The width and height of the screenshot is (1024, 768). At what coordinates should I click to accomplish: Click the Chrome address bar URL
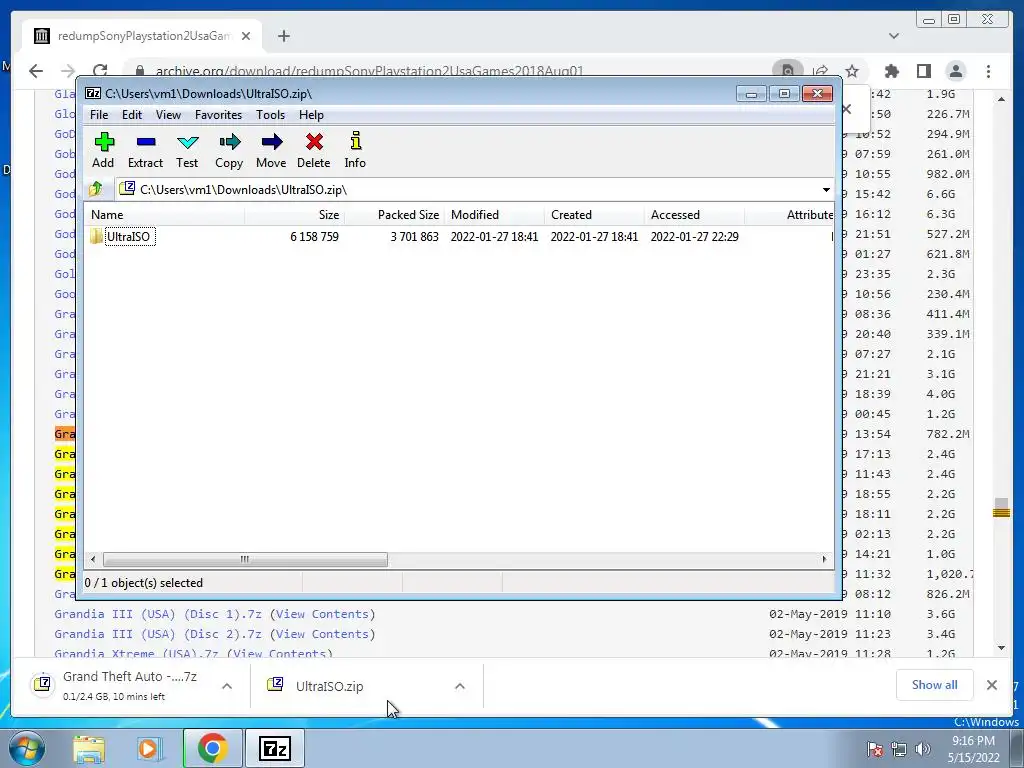(370, 71)
